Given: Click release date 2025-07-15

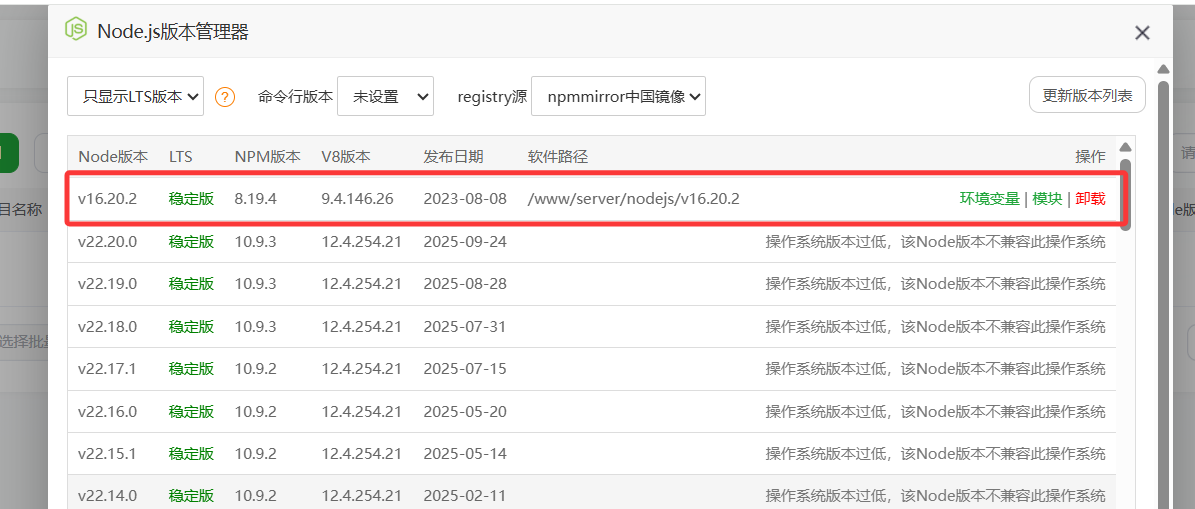Looking at the screenshot, I should pyautogui.click(x=465, y=369).
